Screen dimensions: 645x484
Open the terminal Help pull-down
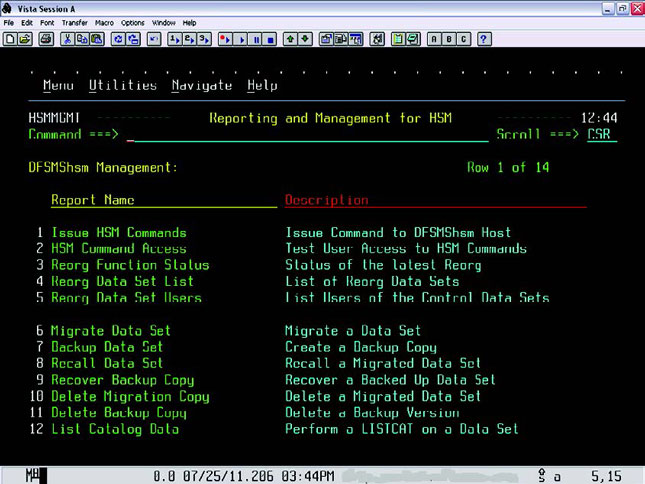point(262,86)
